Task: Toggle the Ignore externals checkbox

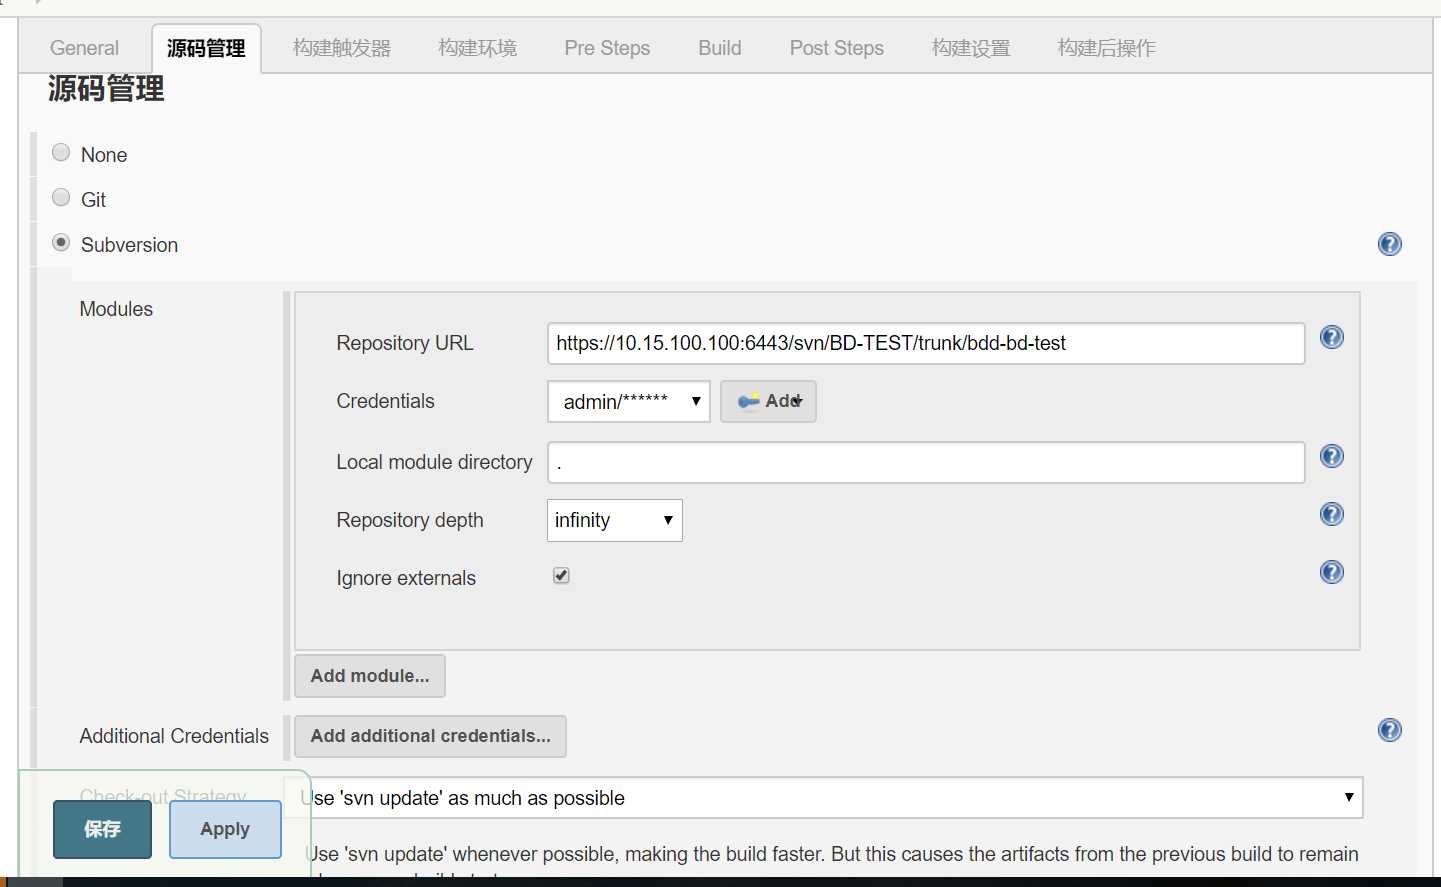Action: pos(561,575)
